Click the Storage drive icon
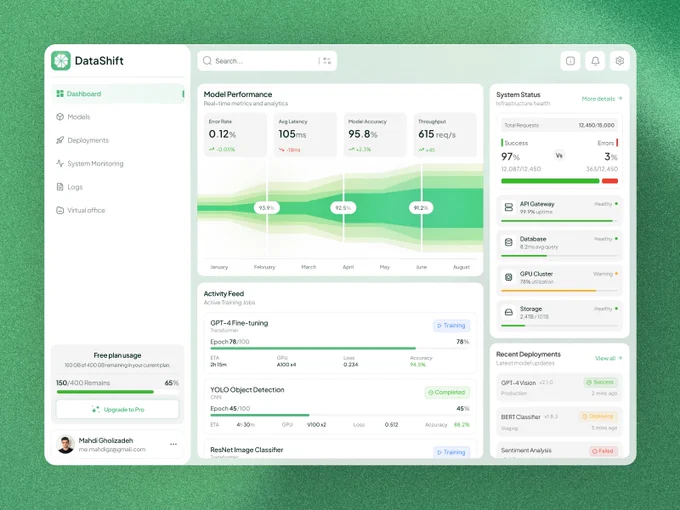This screenshot has width=680, height=510. tap(509, 312)
